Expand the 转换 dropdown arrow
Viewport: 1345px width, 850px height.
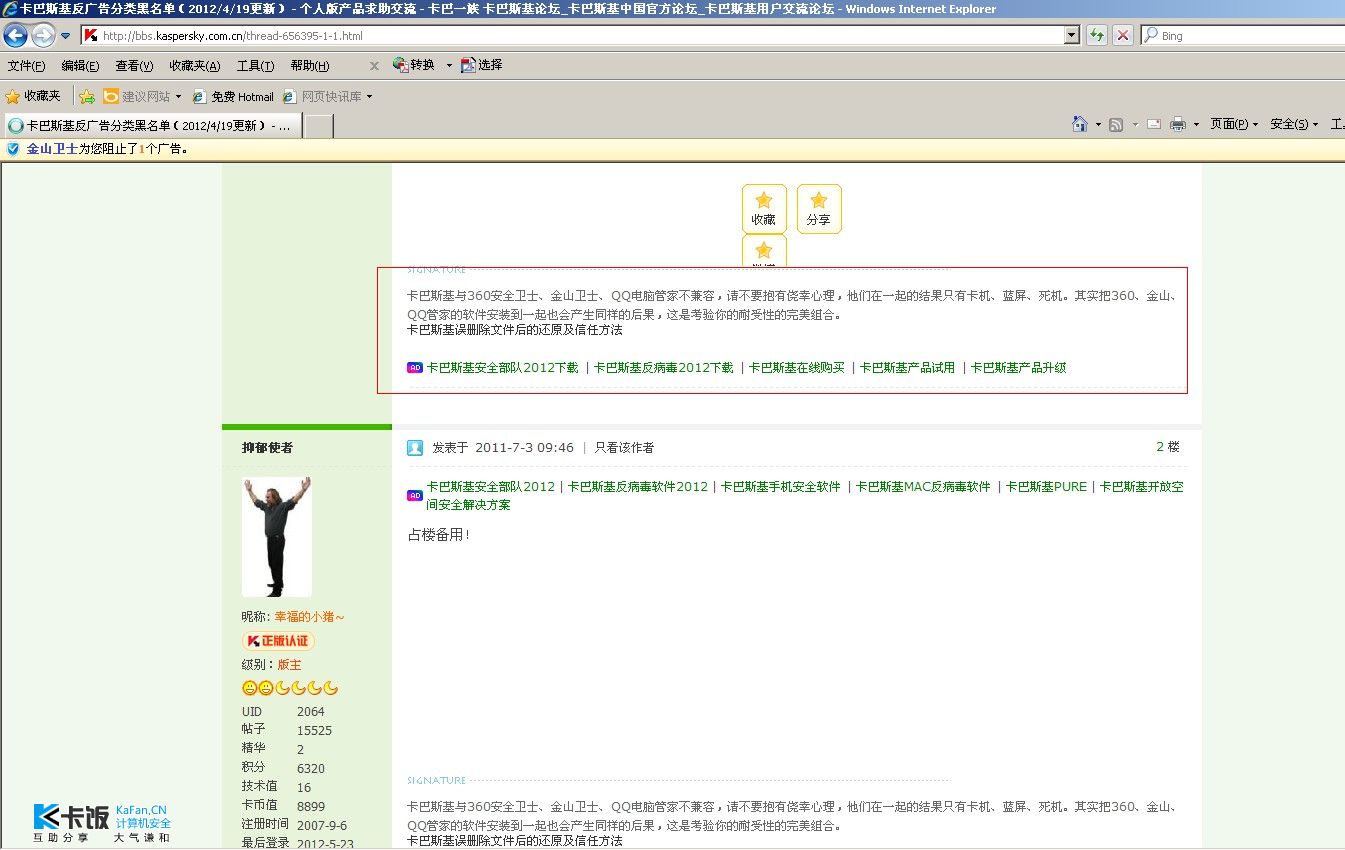[x=449, y=65]
